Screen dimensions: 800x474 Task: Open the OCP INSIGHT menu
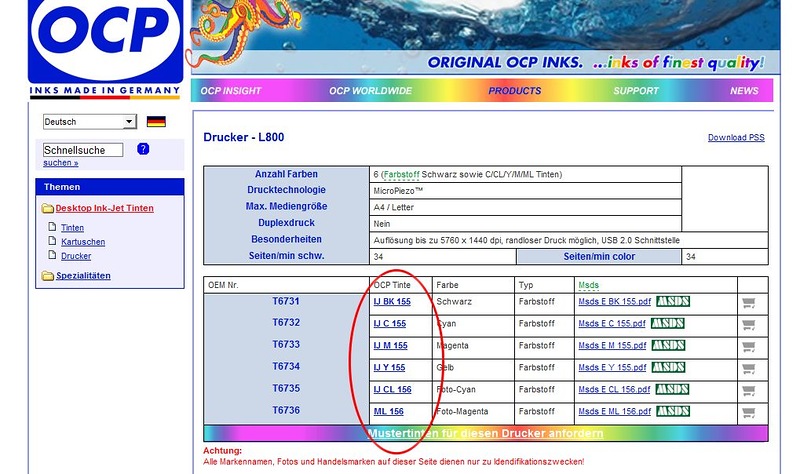pyautogui.click(x=231, y=91)
